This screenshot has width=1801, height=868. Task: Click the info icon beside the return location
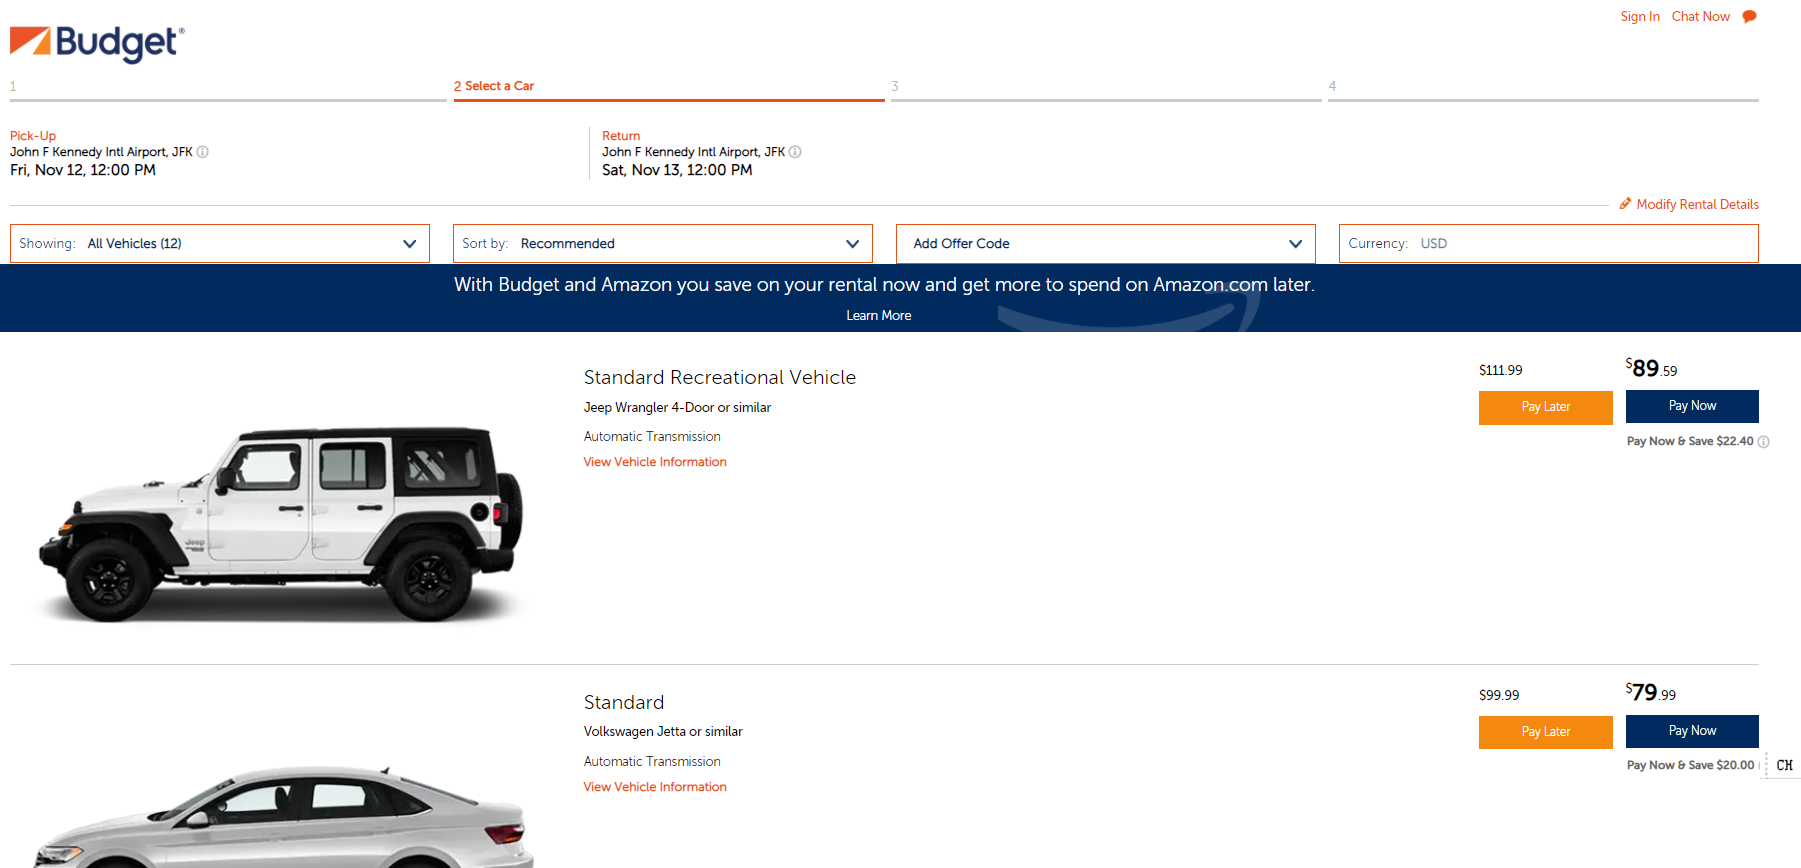click(795, 152)
